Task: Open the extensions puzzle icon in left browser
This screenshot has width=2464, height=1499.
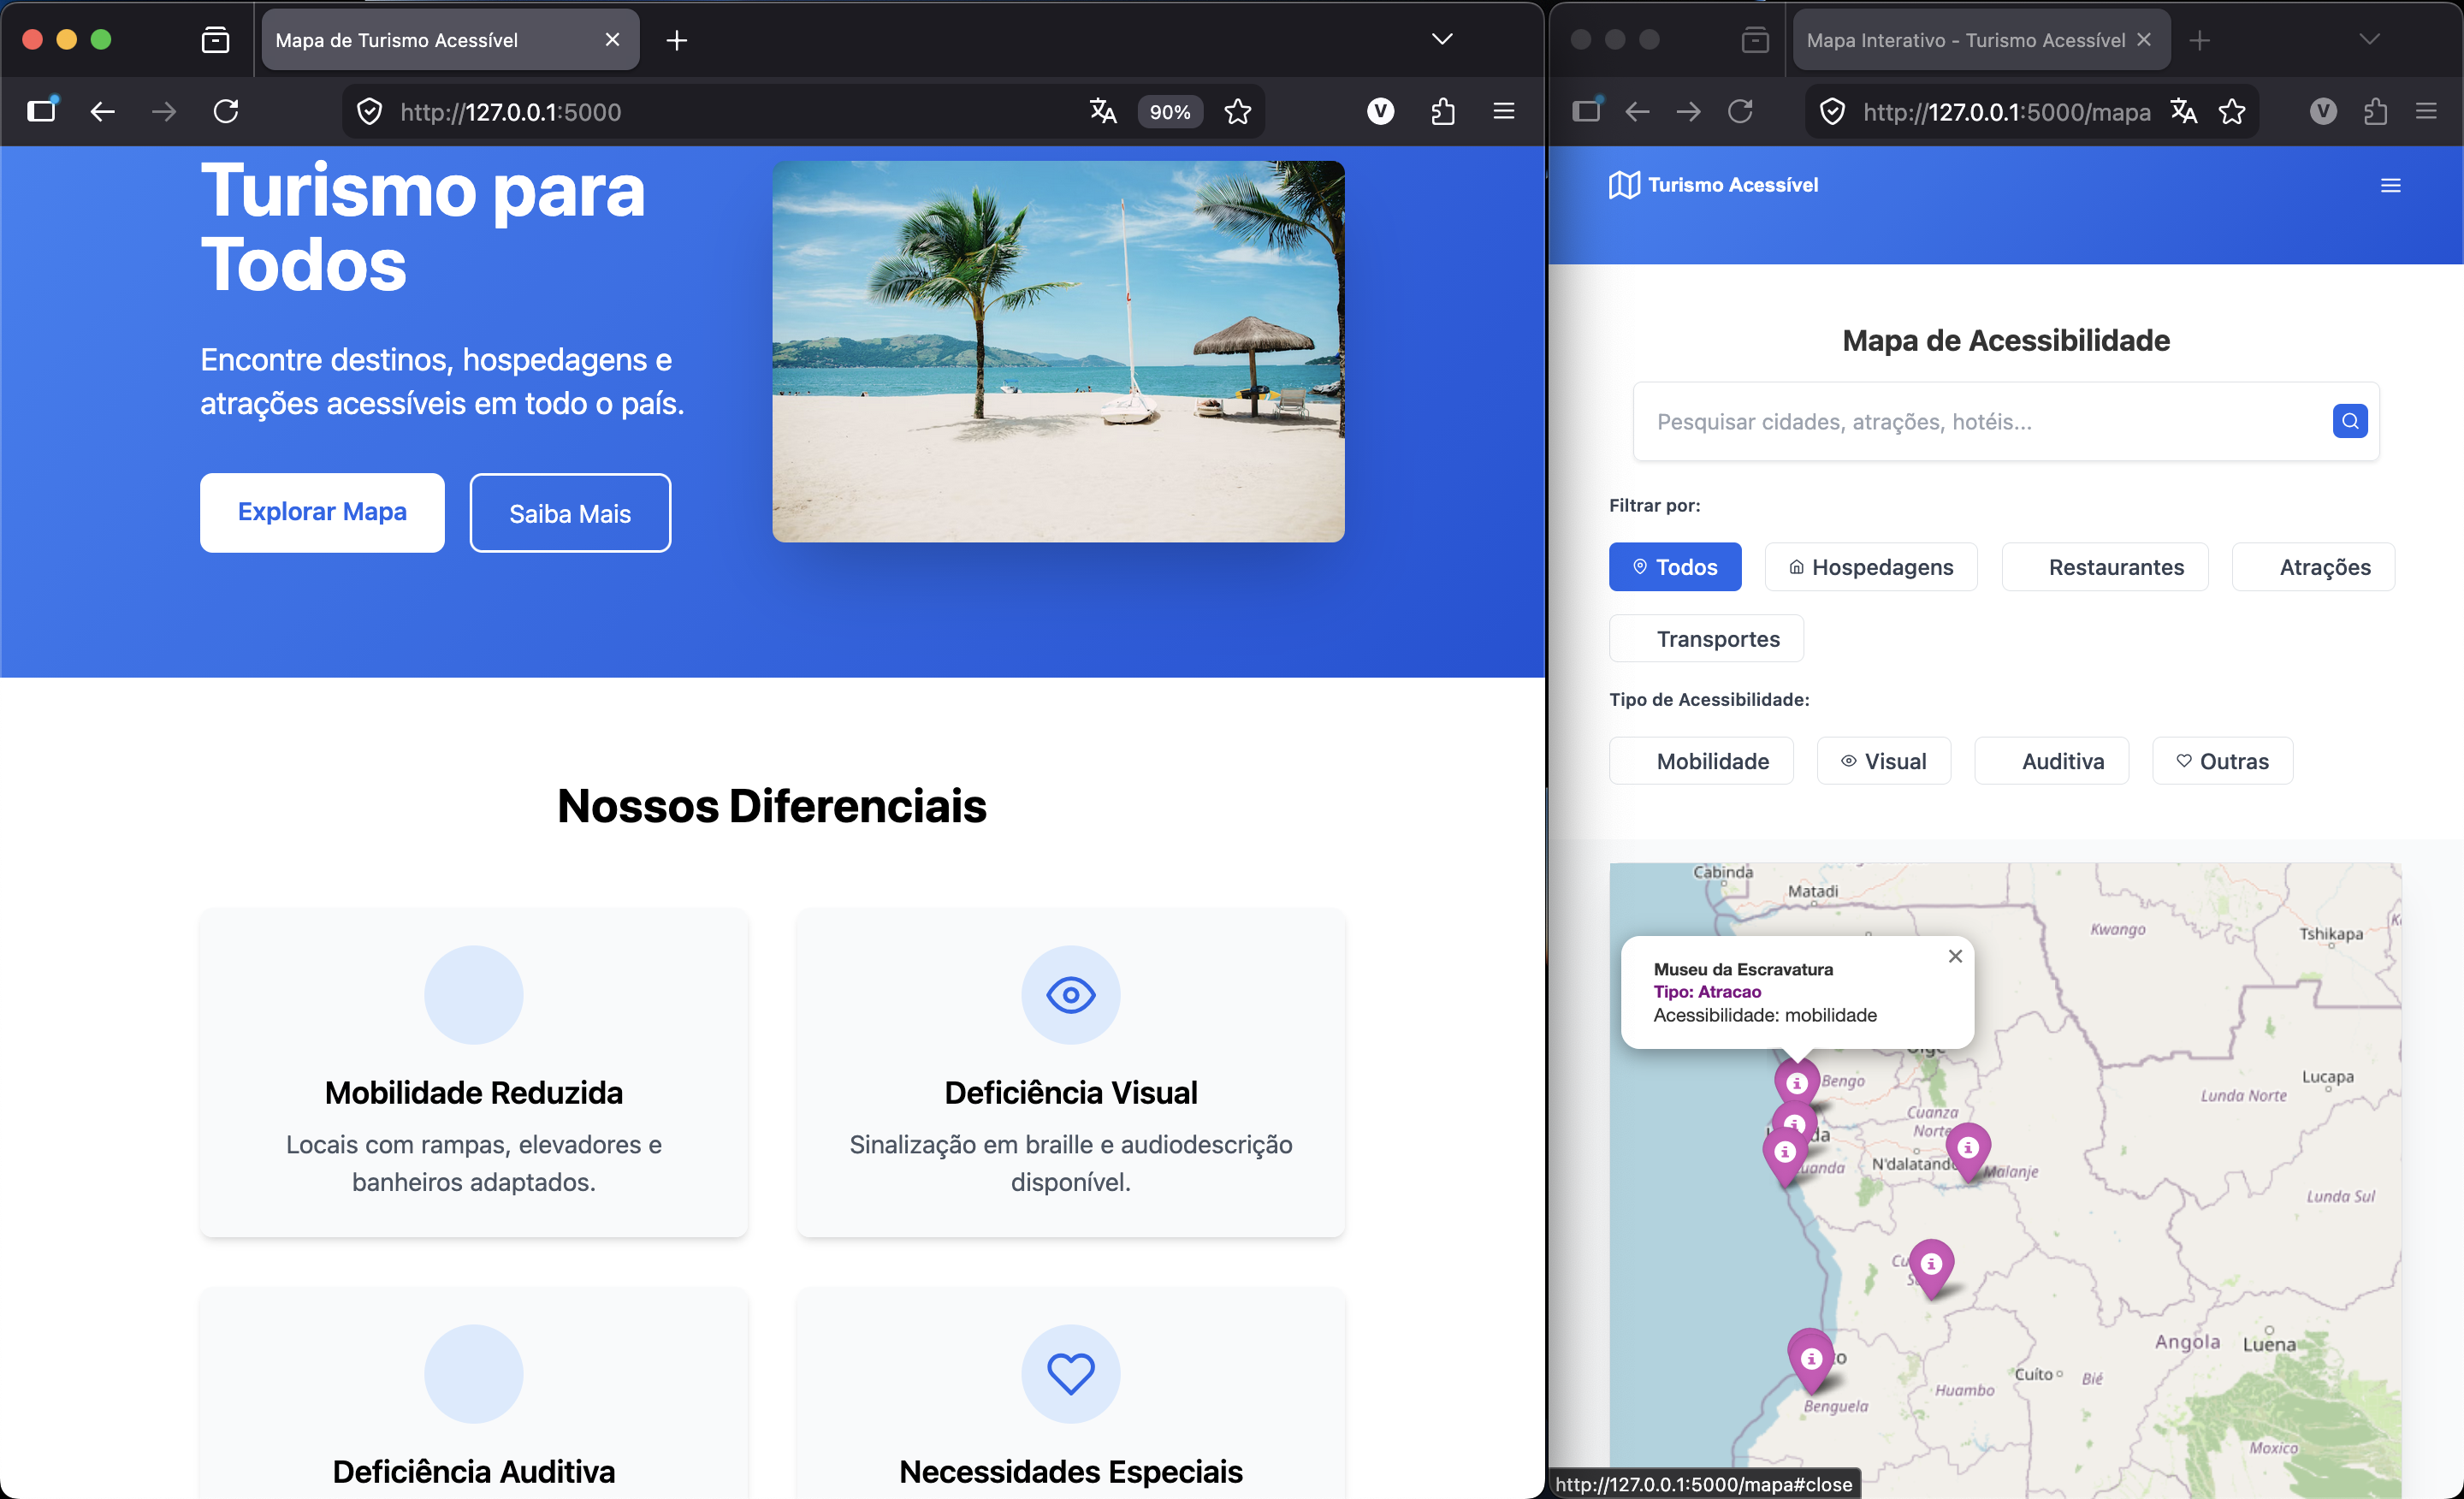Action: 1442,111
